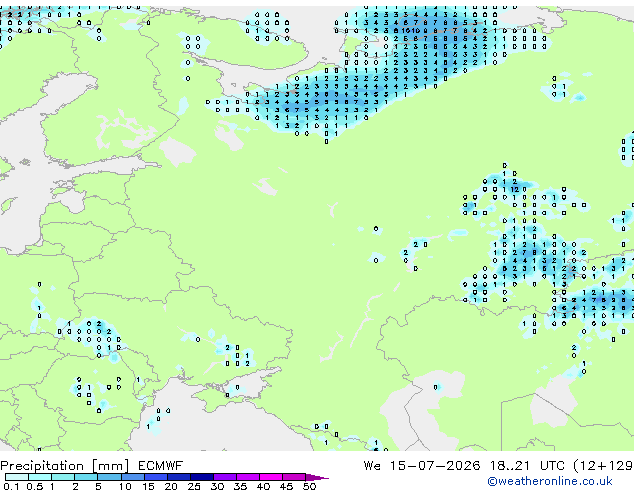Screen dimensions: 634x490
Task: Click the legend scale label '35'
Action: click(240, 486)
